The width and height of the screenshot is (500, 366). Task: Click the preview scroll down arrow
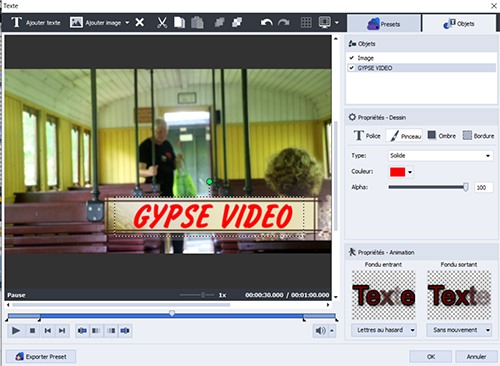(x=336, y=297)
